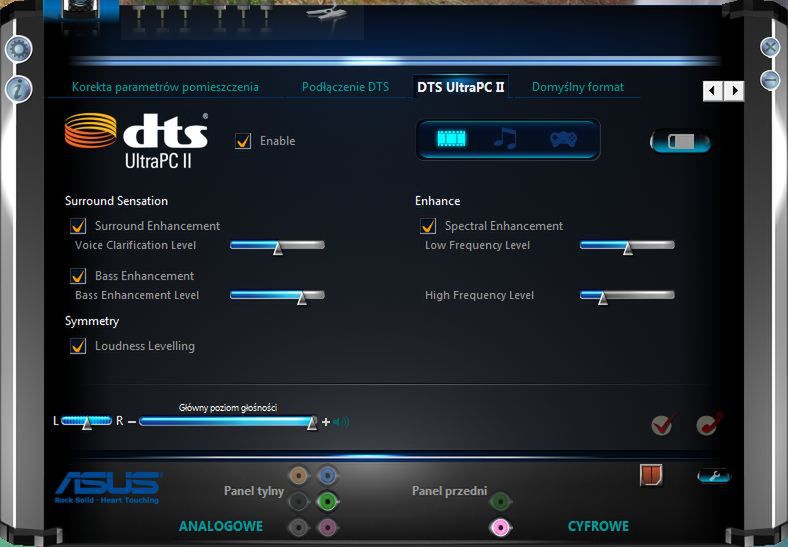
Task: Click the blue rear panel jack
Action: (x=328, y=475)
